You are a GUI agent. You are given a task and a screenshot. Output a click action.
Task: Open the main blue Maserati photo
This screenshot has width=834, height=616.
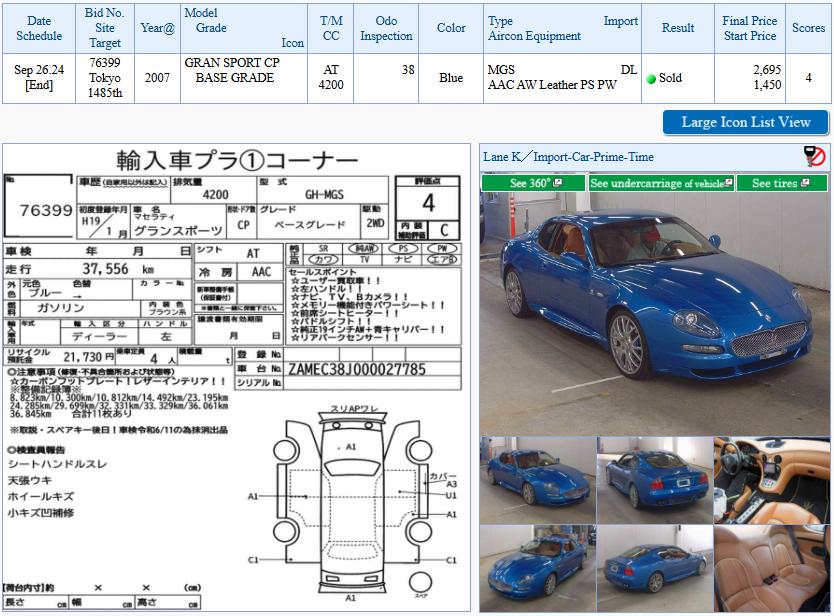[x=655, y=314]
